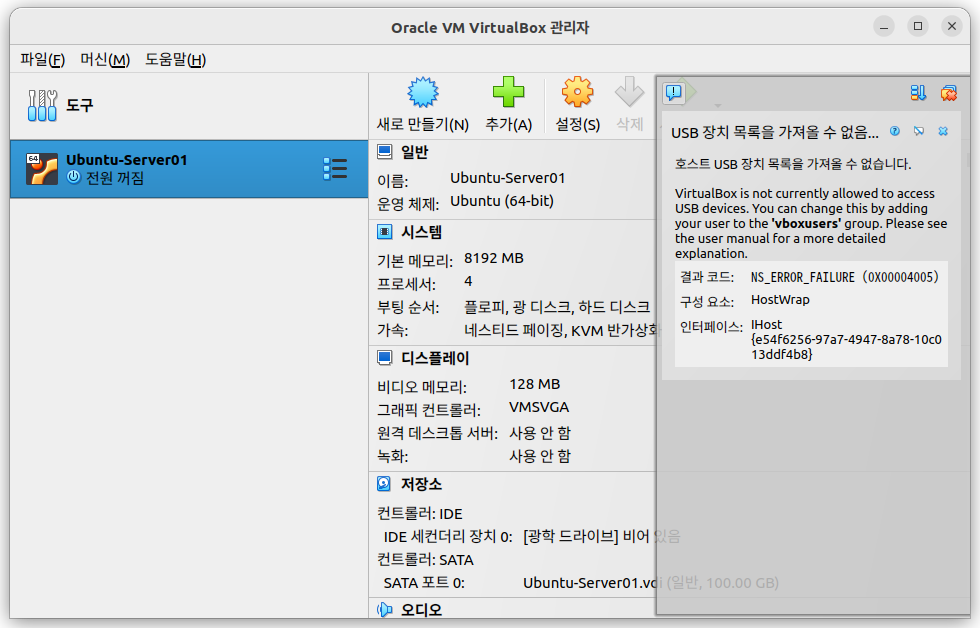Click the 원격 데스크톱 서버 label
980x628 pixels.
[438, 433]
